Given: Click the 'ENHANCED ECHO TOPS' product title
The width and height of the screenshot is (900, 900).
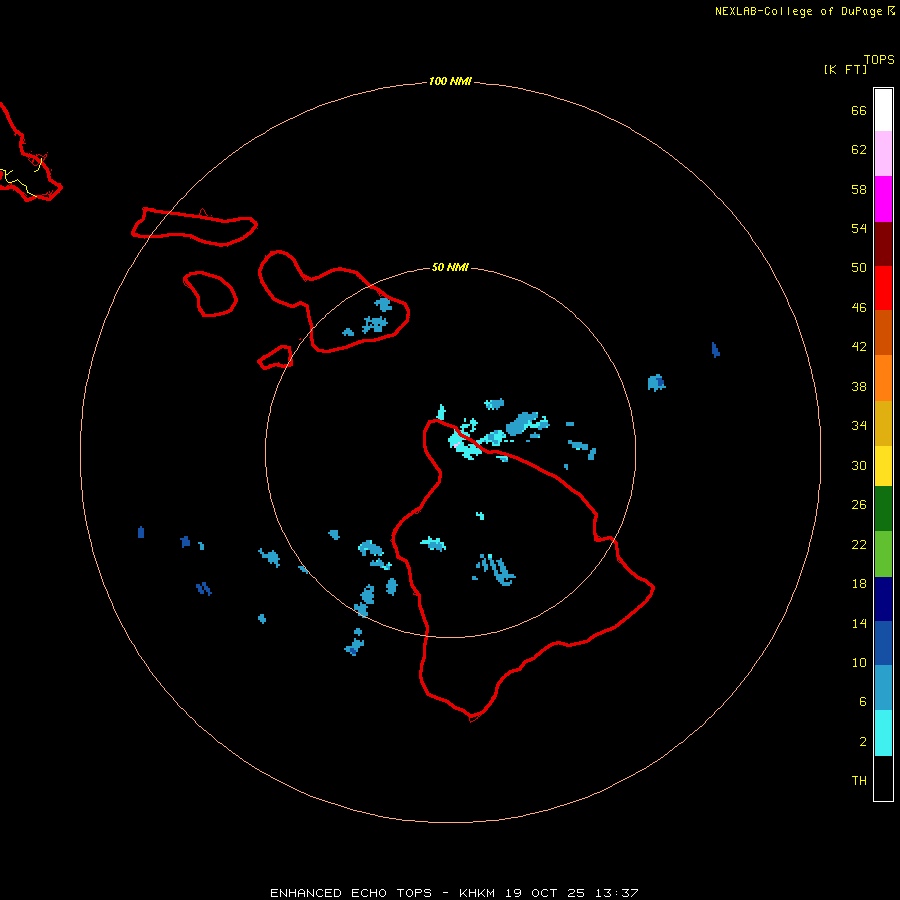Looking at the screenshot, I should [351, 893].
